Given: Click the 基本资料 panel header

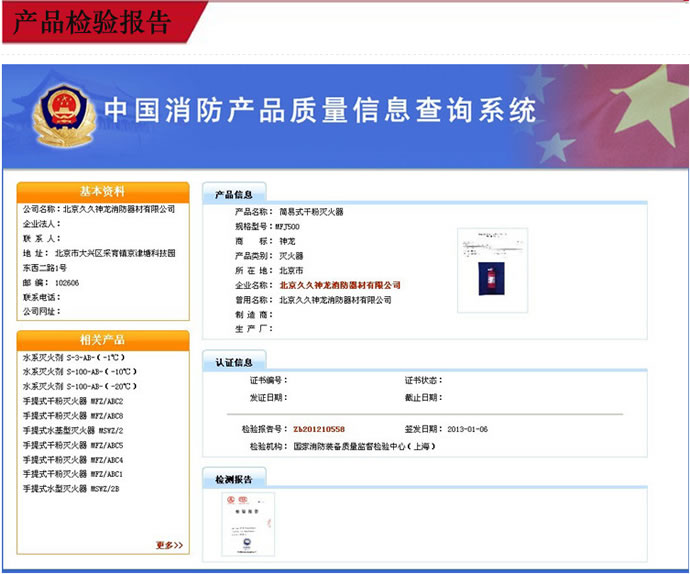Looking at the screenshot, I should coord(103,191).
